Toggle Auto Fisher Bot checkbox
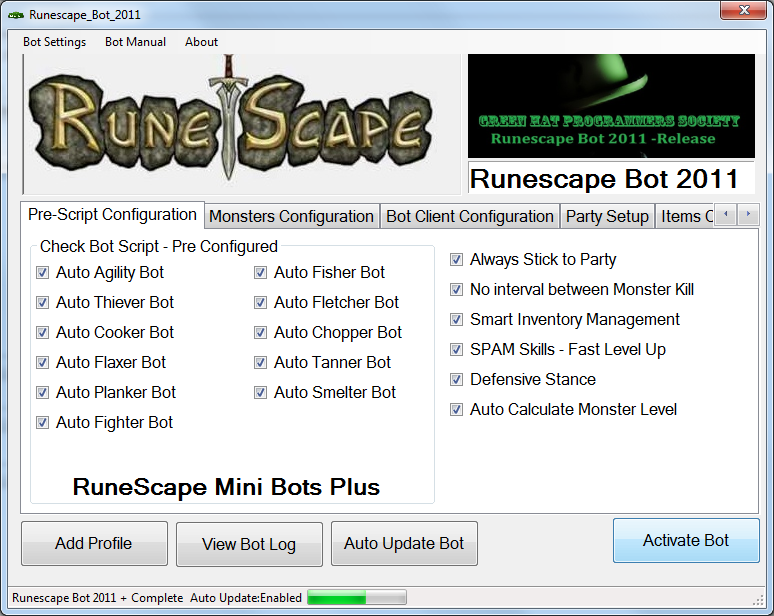774x616 pixels. (260, 272)
